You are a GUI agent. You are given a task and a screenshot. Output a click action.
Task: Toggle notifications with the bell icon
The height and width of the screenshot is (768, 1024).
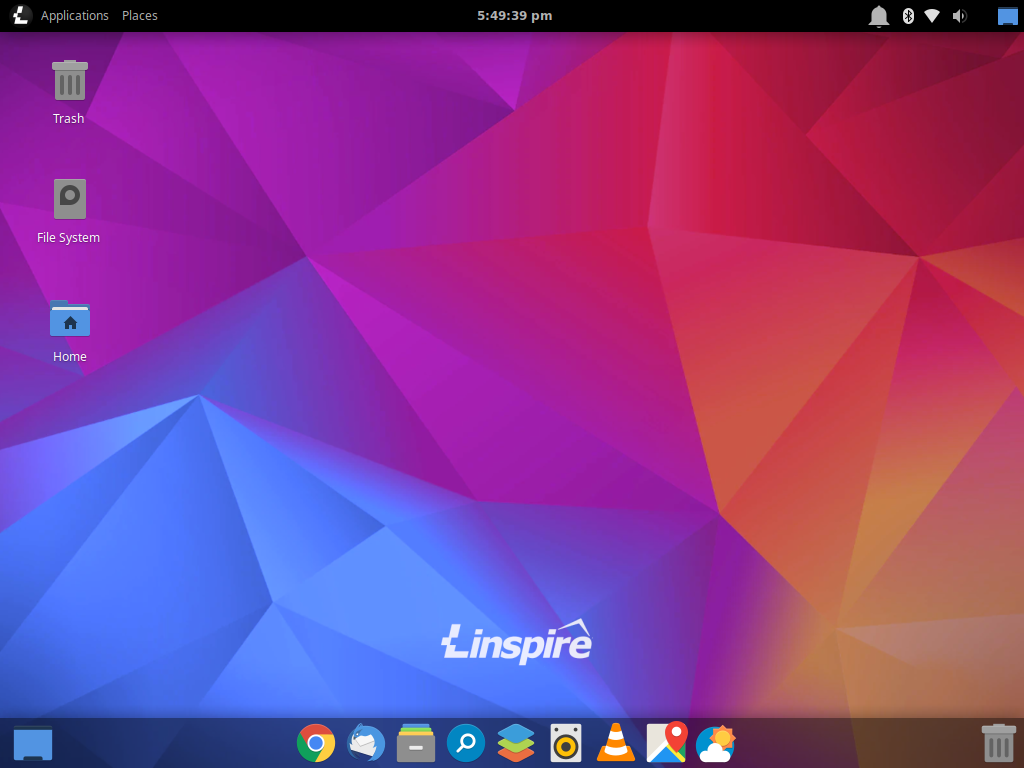click(x=878, y=15)
